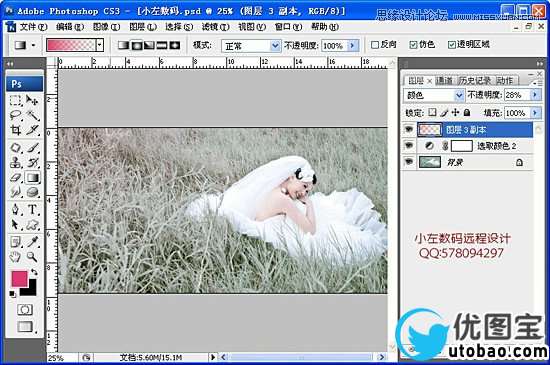Screen dimensions: 550x365
Task: Open the 图像 menu
Action: [106, 27]
